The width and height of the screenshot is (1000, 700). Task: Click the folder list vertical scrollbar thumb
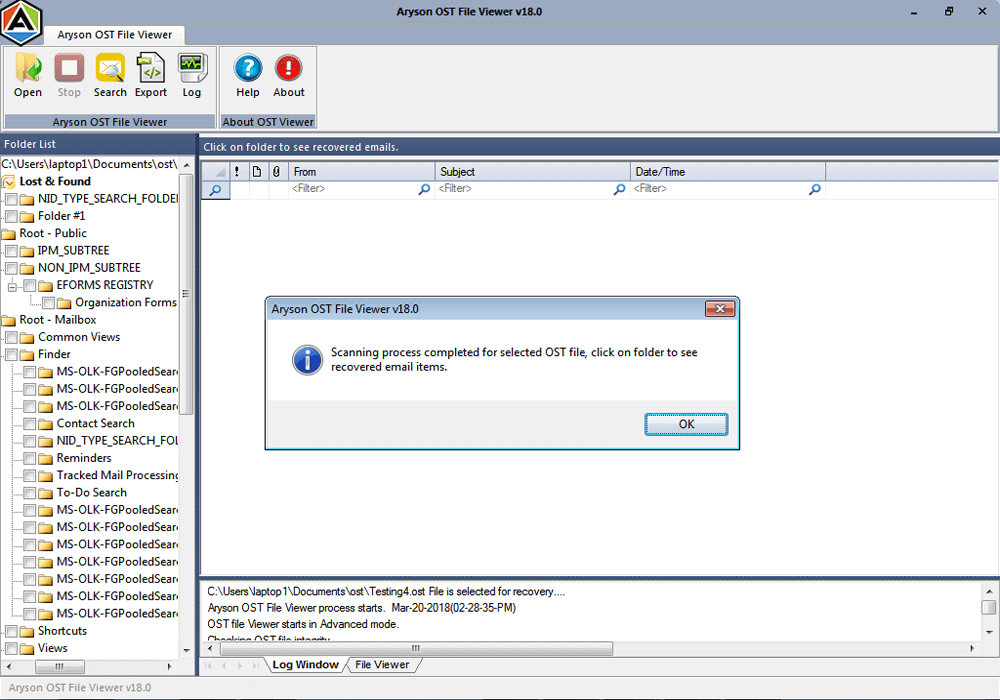(186, 294)
